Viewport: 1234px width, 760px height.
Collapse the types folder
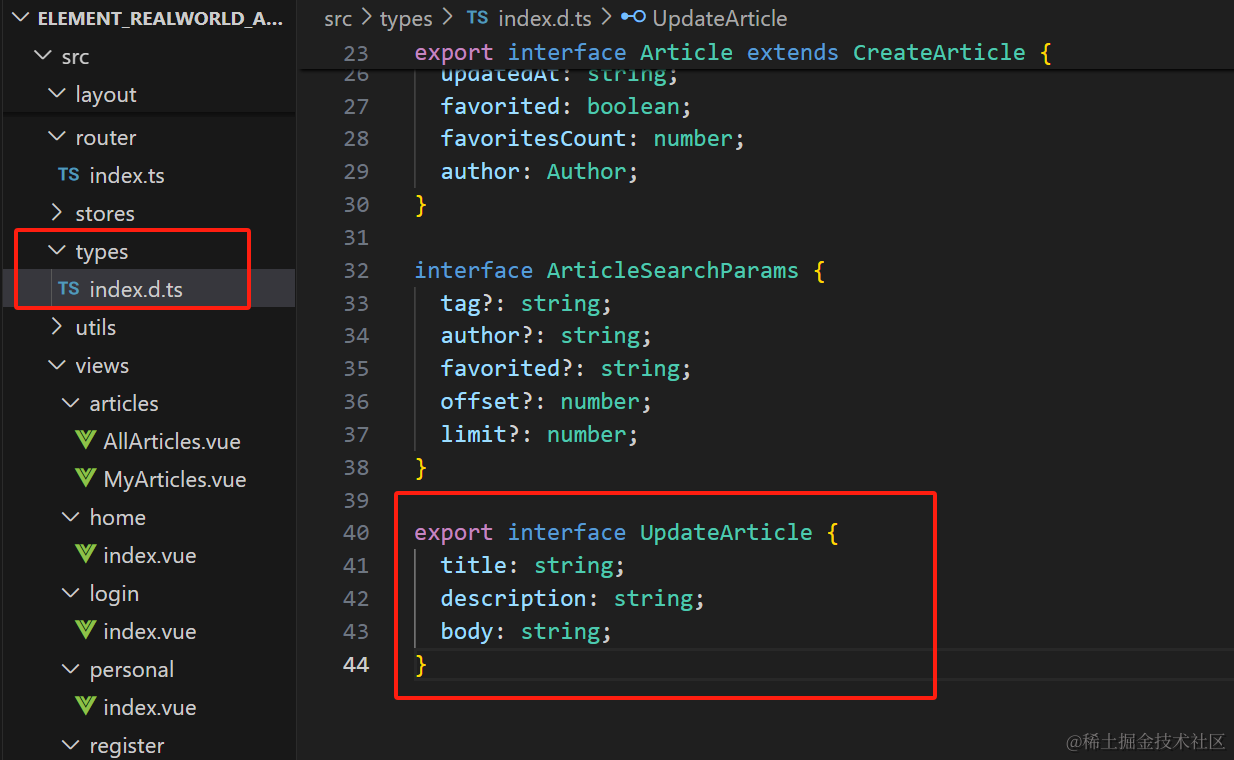[x=57, y=251]
